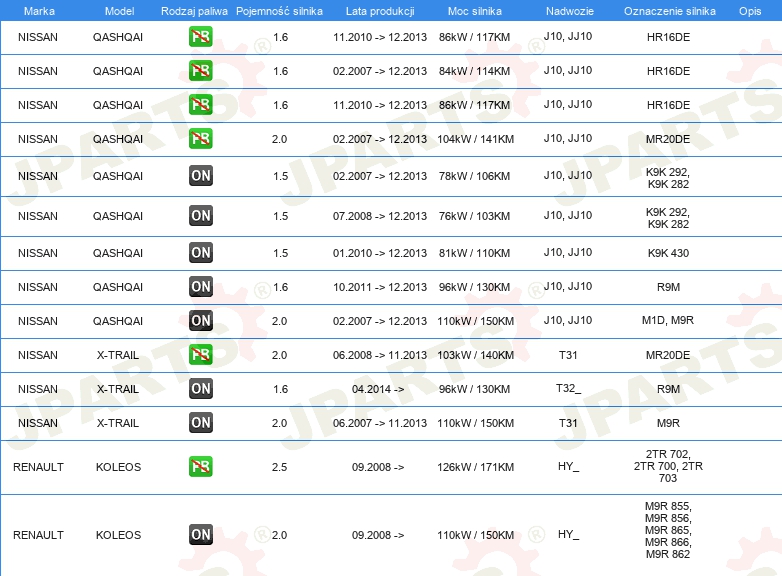
Task: Click the Marka column header
Action: pyautogui.click(x=39, y=11)
